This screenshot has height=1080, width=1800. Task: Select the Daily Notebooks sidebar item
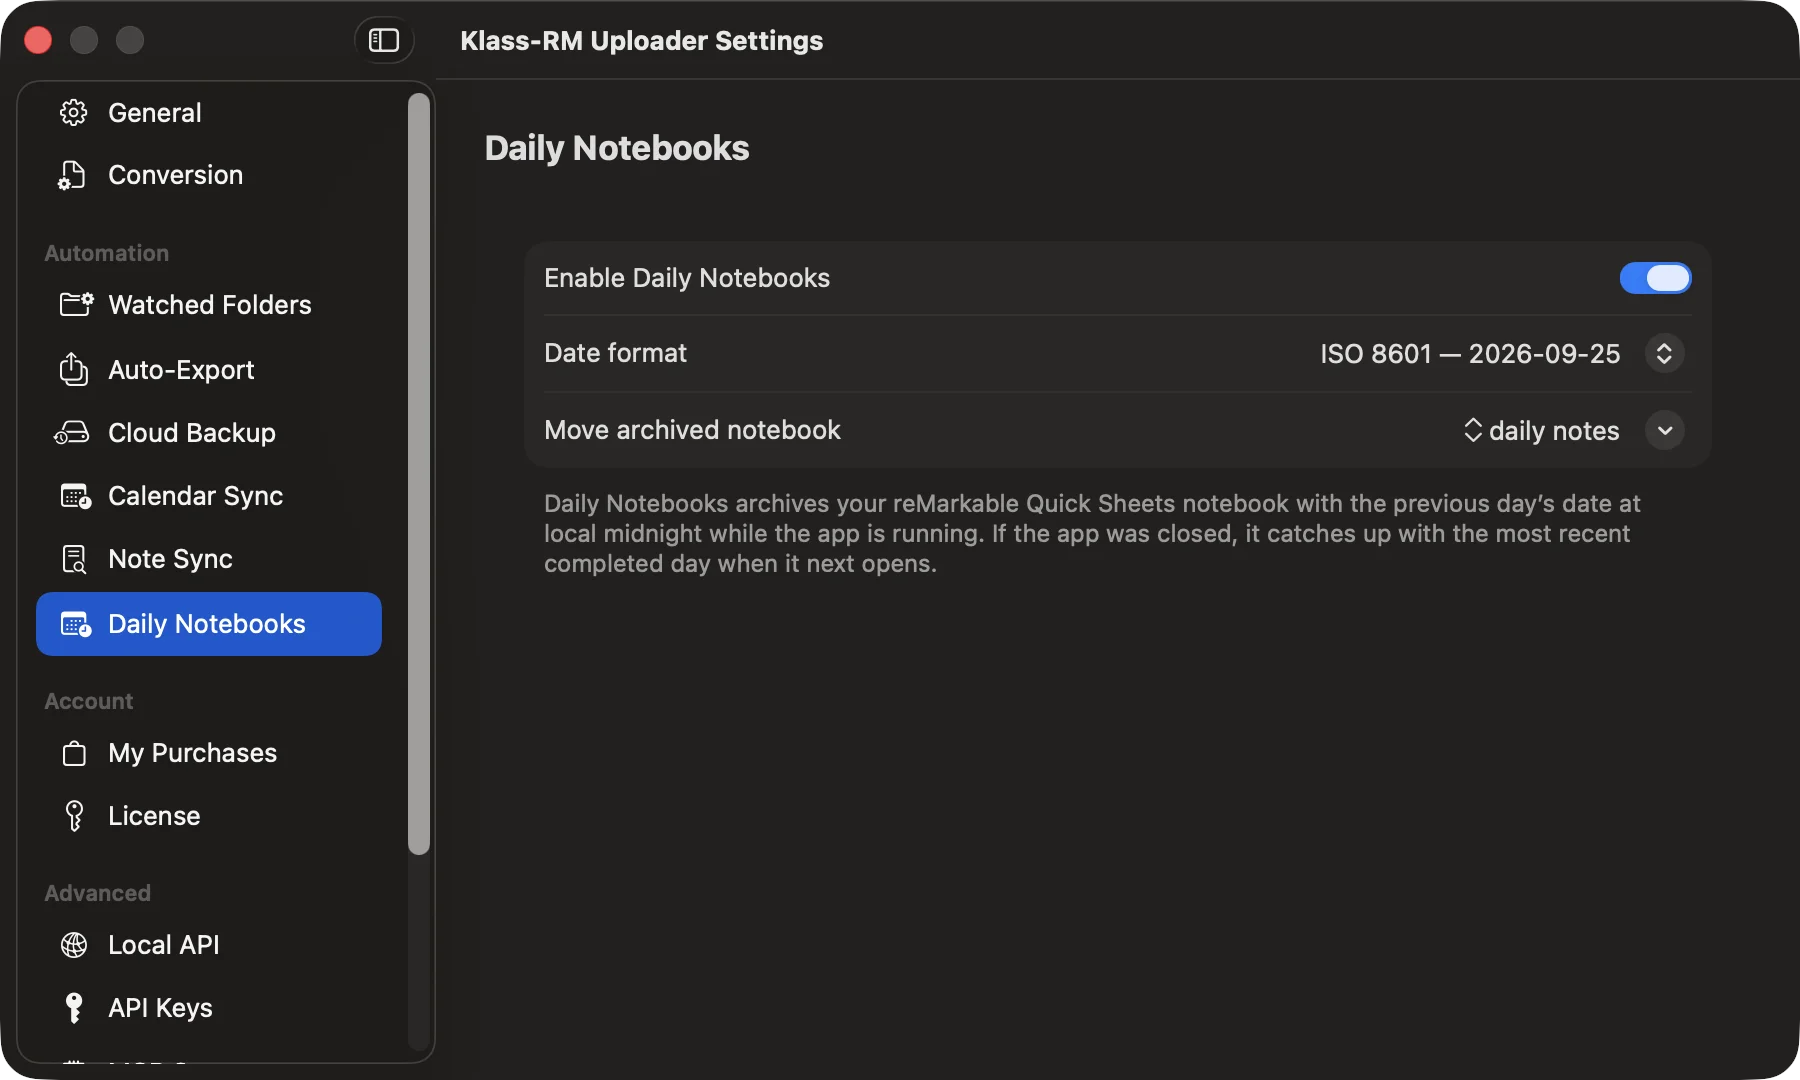pyautogui.click(x=209, y=624)
